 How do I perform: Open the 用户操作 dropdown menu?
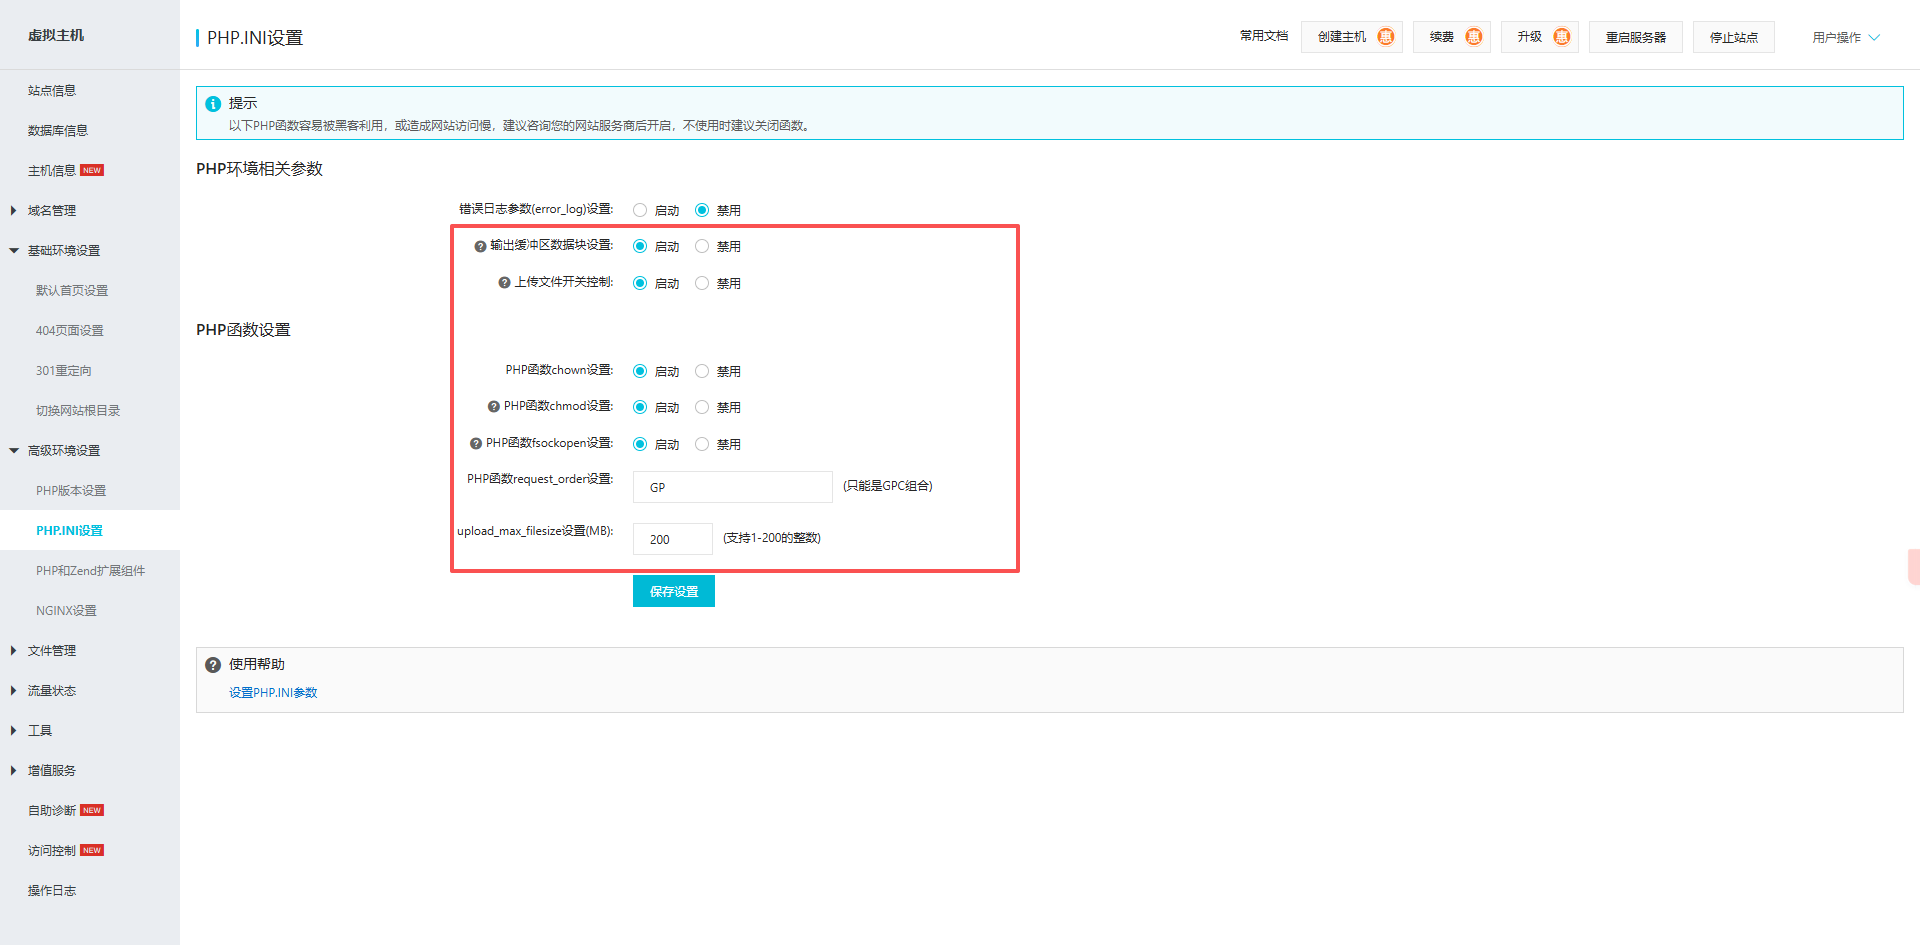(x=1845, y=37)
